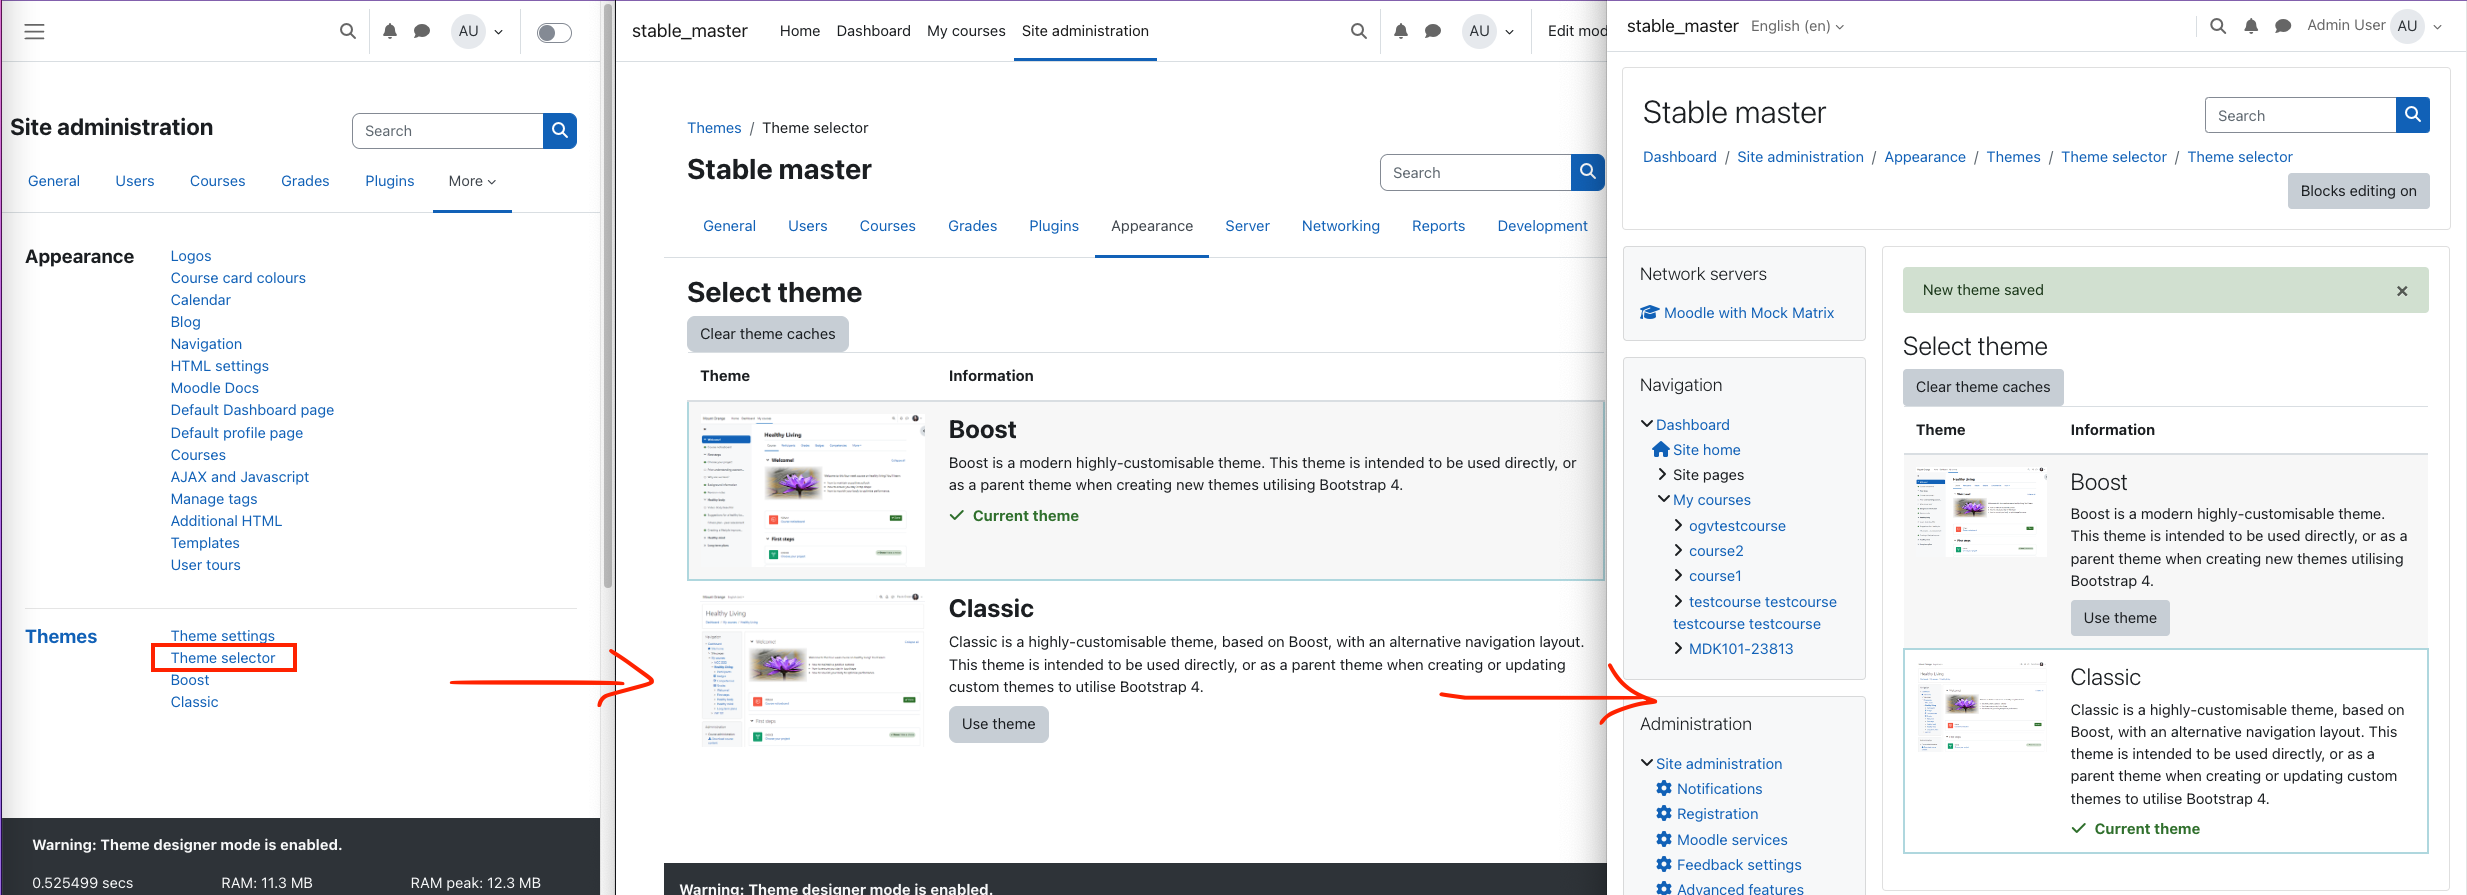Open User tours link

[206, 565]
